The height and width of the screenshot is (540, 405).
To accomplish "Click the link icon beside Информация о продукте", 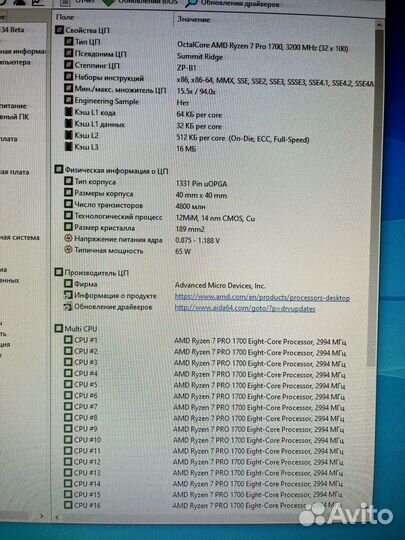I will [69, 295].
